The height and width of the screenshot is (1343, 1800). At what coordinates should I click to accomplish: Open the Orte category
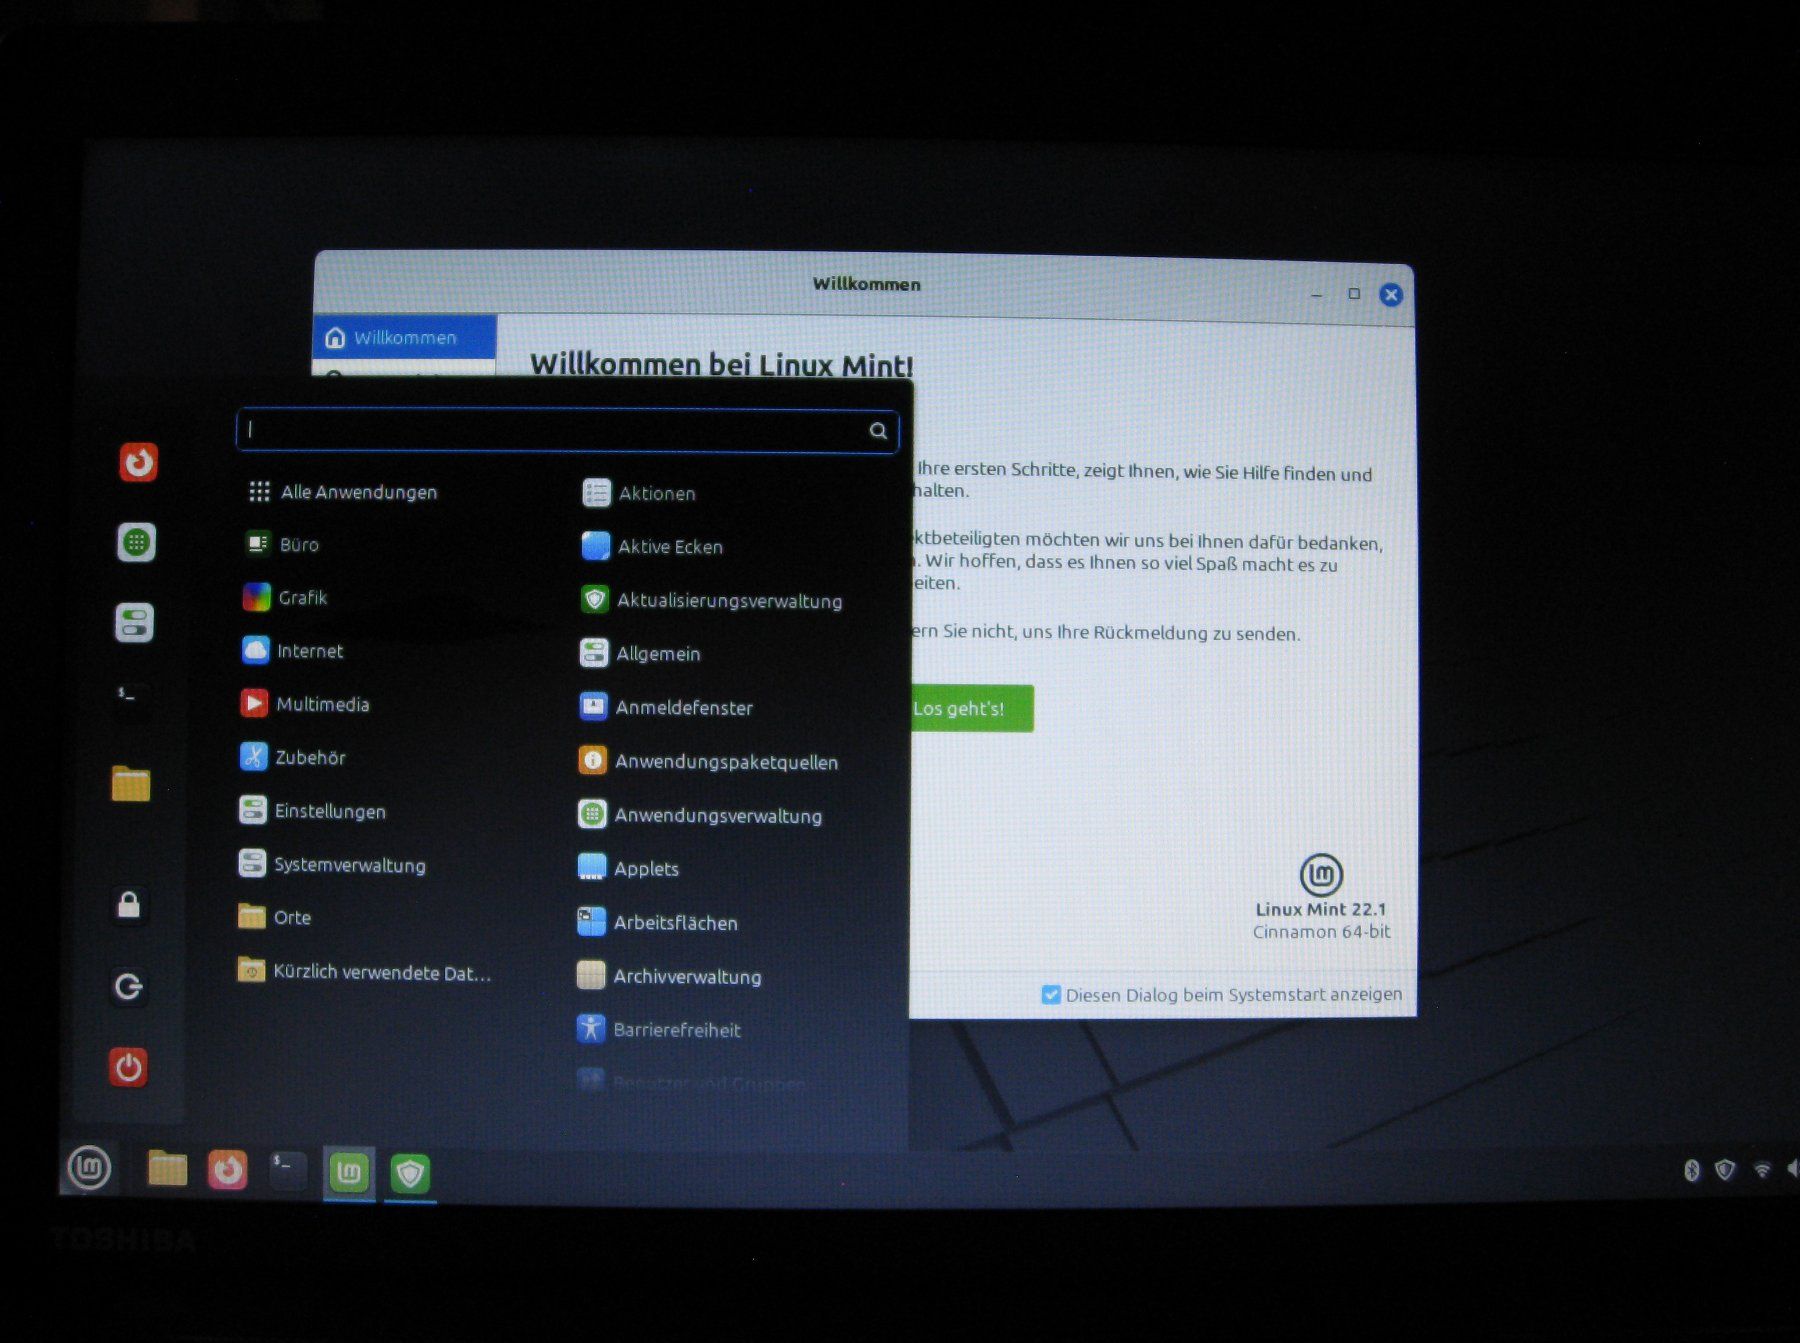tap(274, 917)
